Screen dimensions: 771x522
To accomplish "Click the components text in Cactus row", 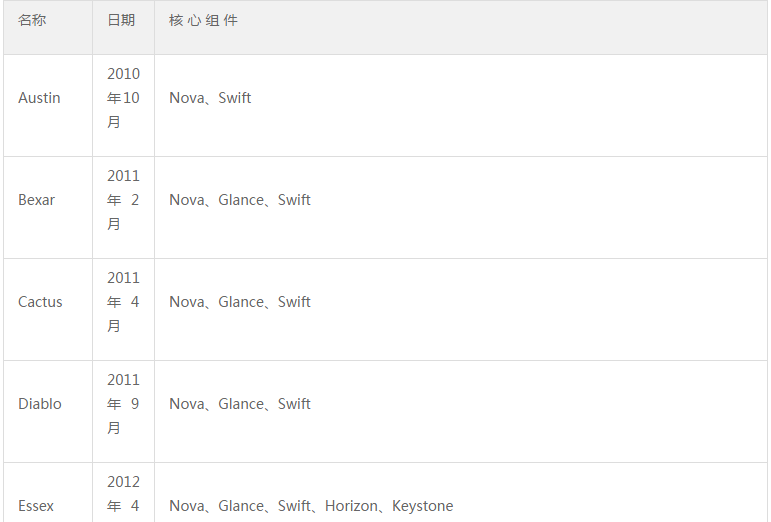I will pos(240,302).
